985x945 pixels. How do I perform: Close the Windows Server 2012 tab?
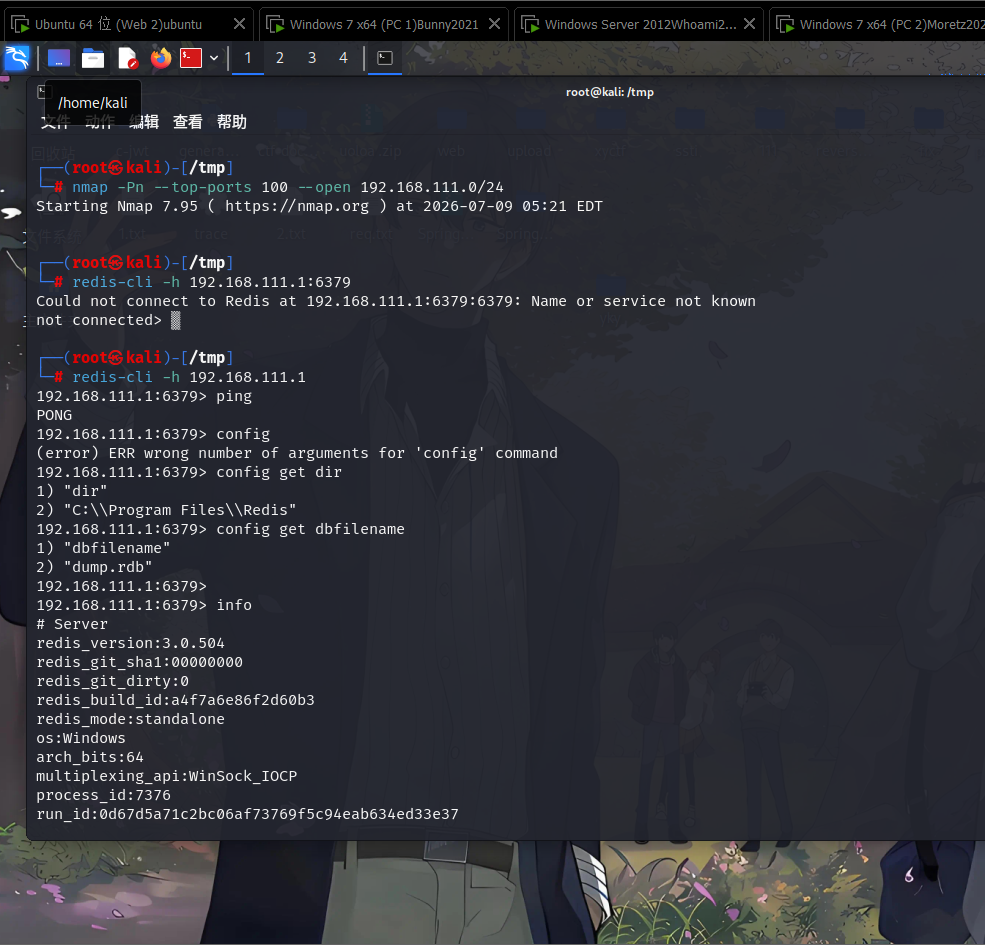[749, 24]
